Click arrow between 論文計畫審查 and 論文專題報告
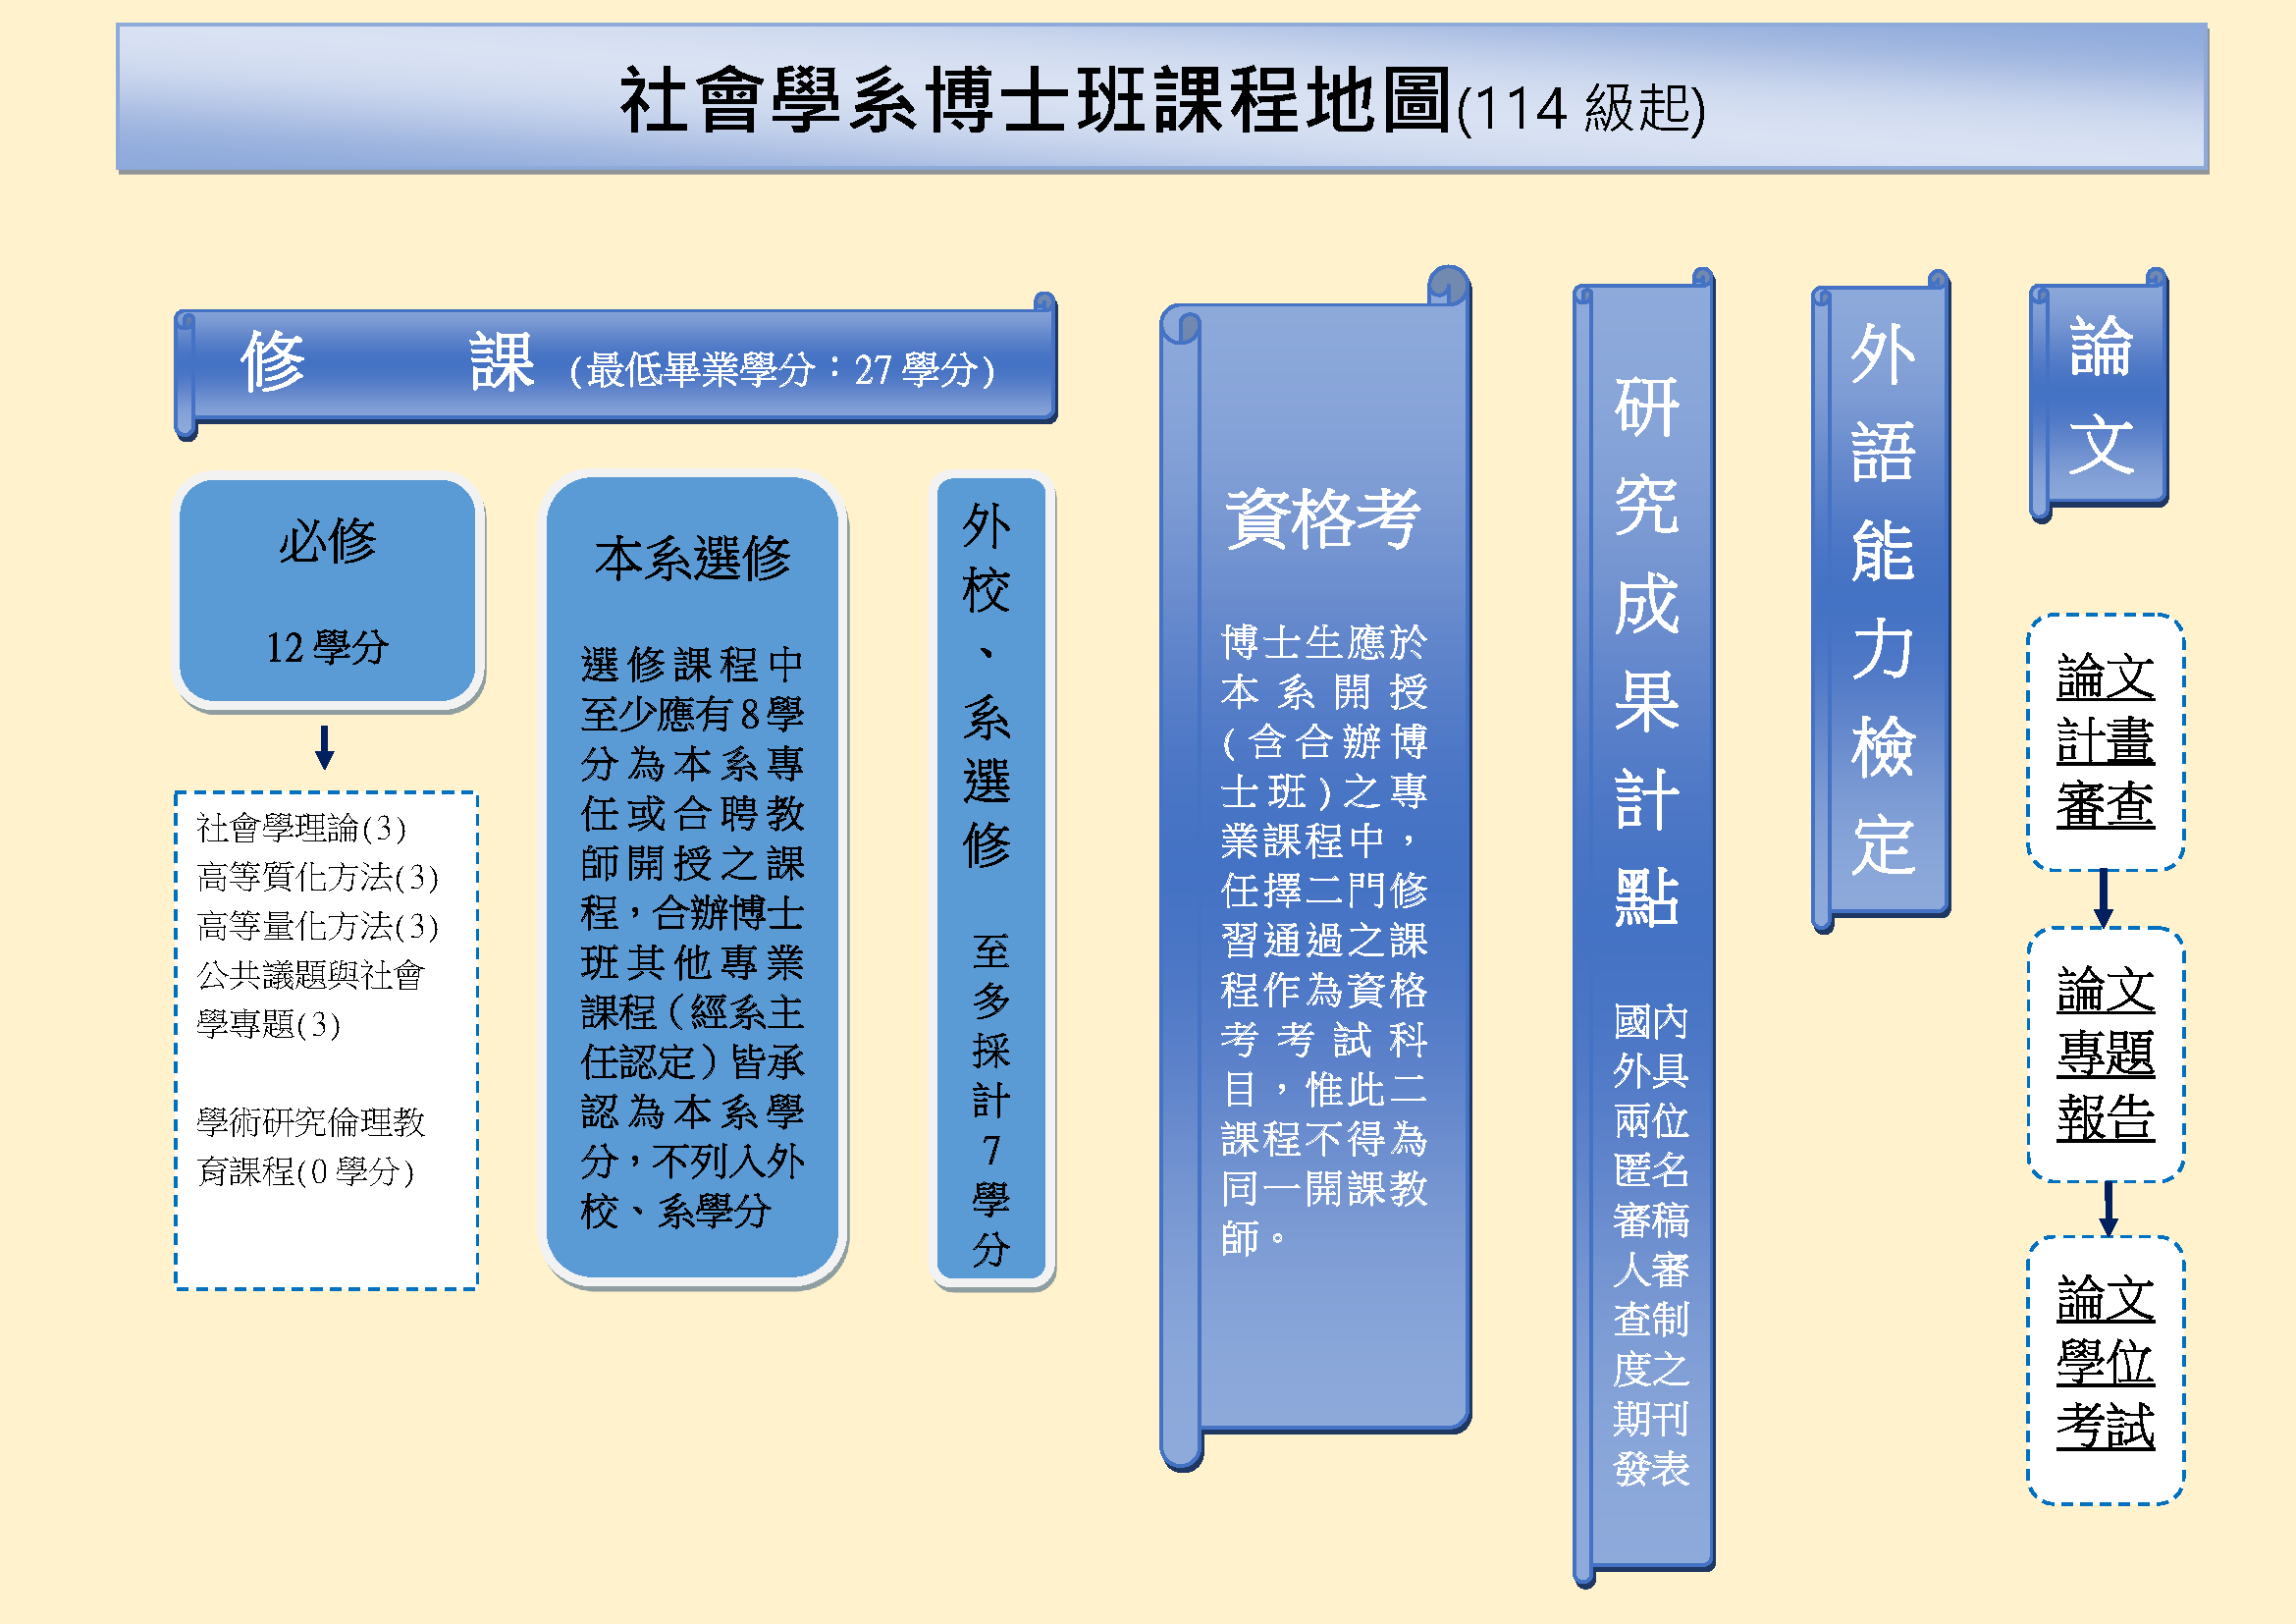This screenshot has width=2296, height=1624. (2103, 897)
